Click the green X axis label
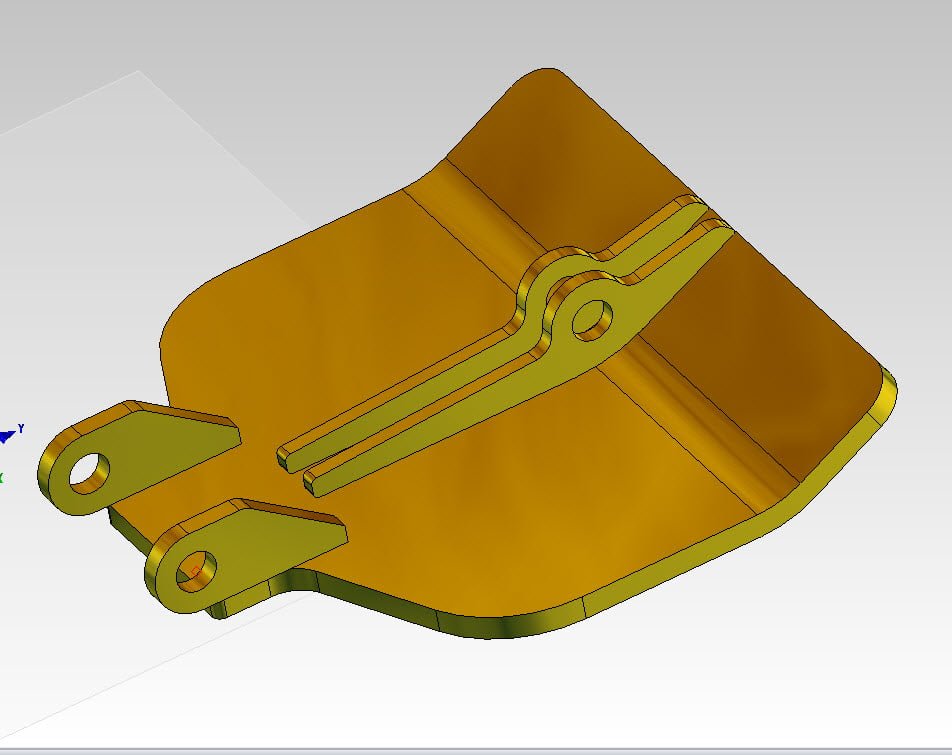The image size is (952, 755). (2, 478)
